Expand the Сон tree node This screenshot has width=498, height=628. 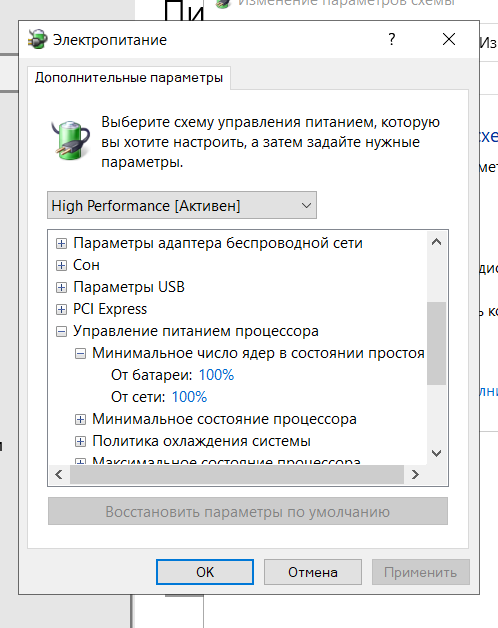point(61,265)
